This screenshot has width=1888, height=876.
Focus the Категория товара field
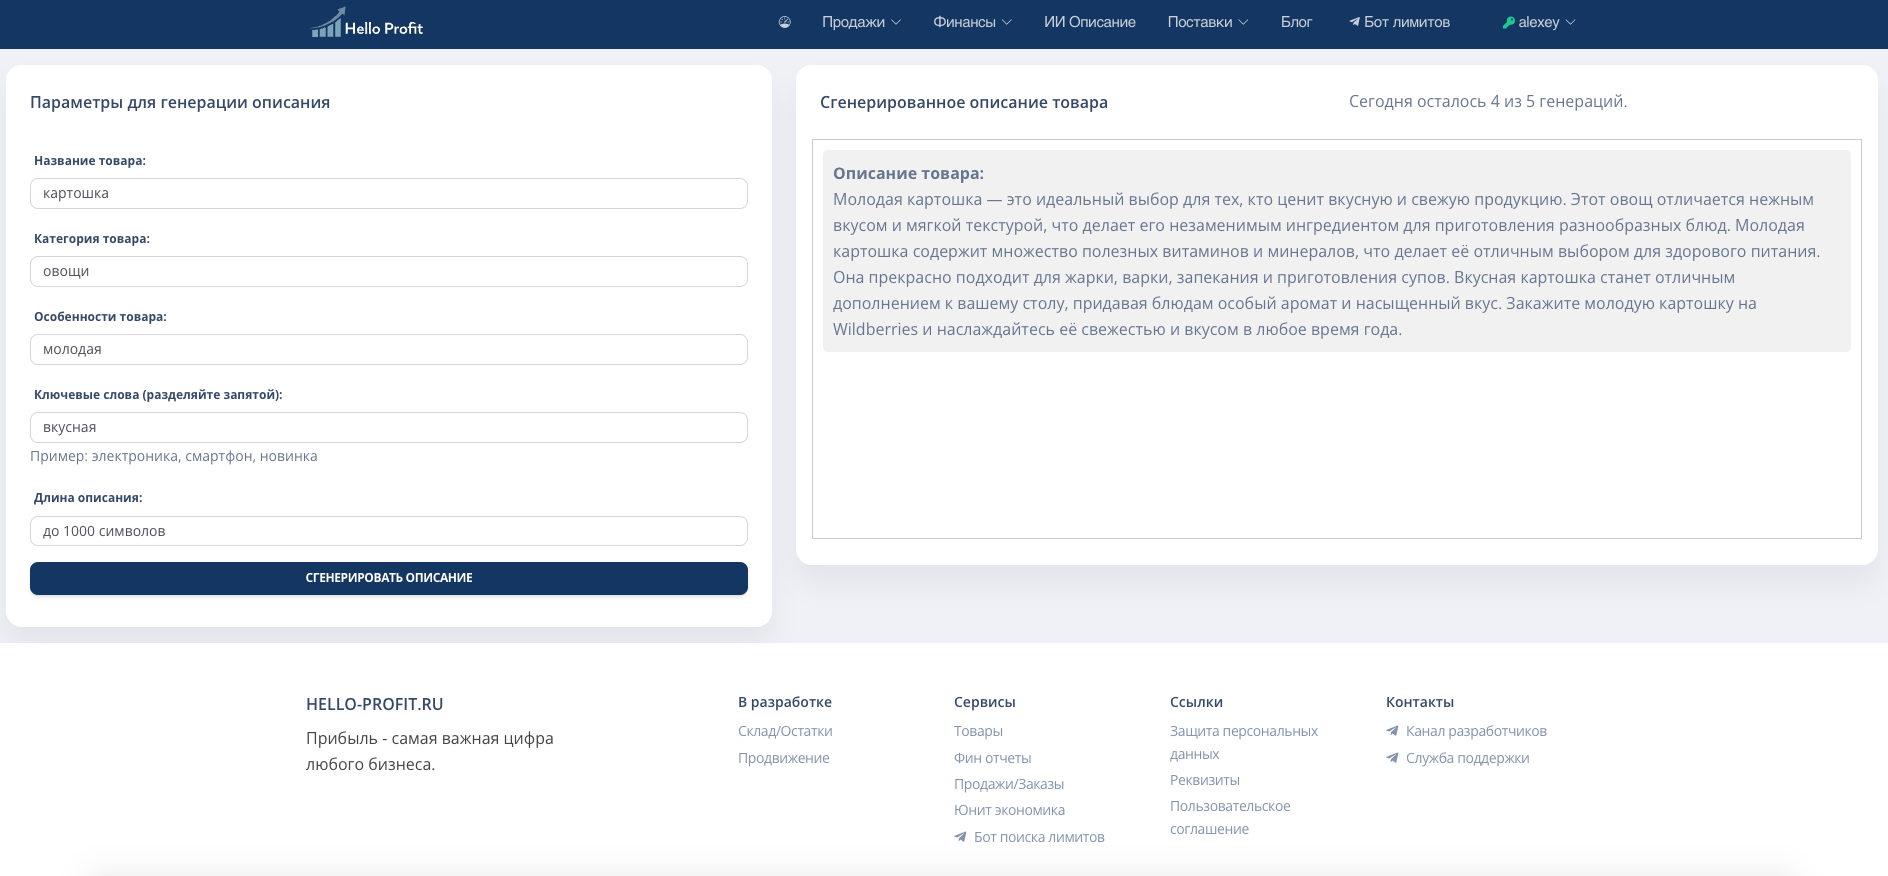click(389, 271)
